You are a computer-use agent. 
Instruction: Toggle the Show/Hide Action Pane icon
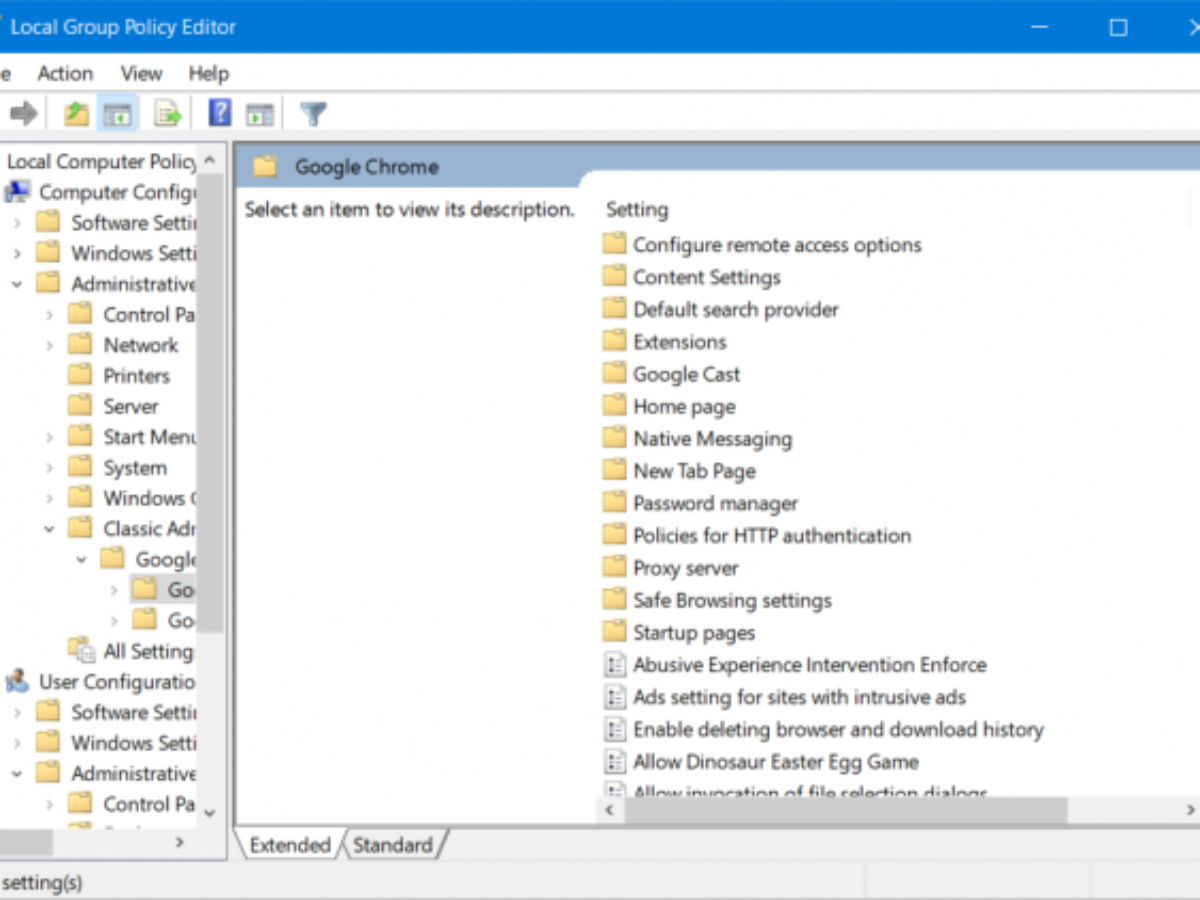tap(260, 114)
